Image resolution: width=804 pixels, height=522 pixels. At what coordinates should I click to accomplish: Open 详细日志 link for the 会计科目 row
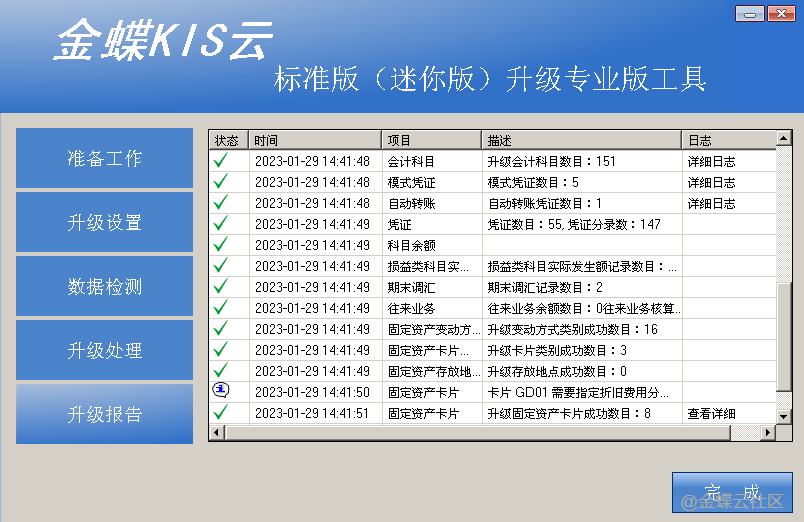point(711,161)
